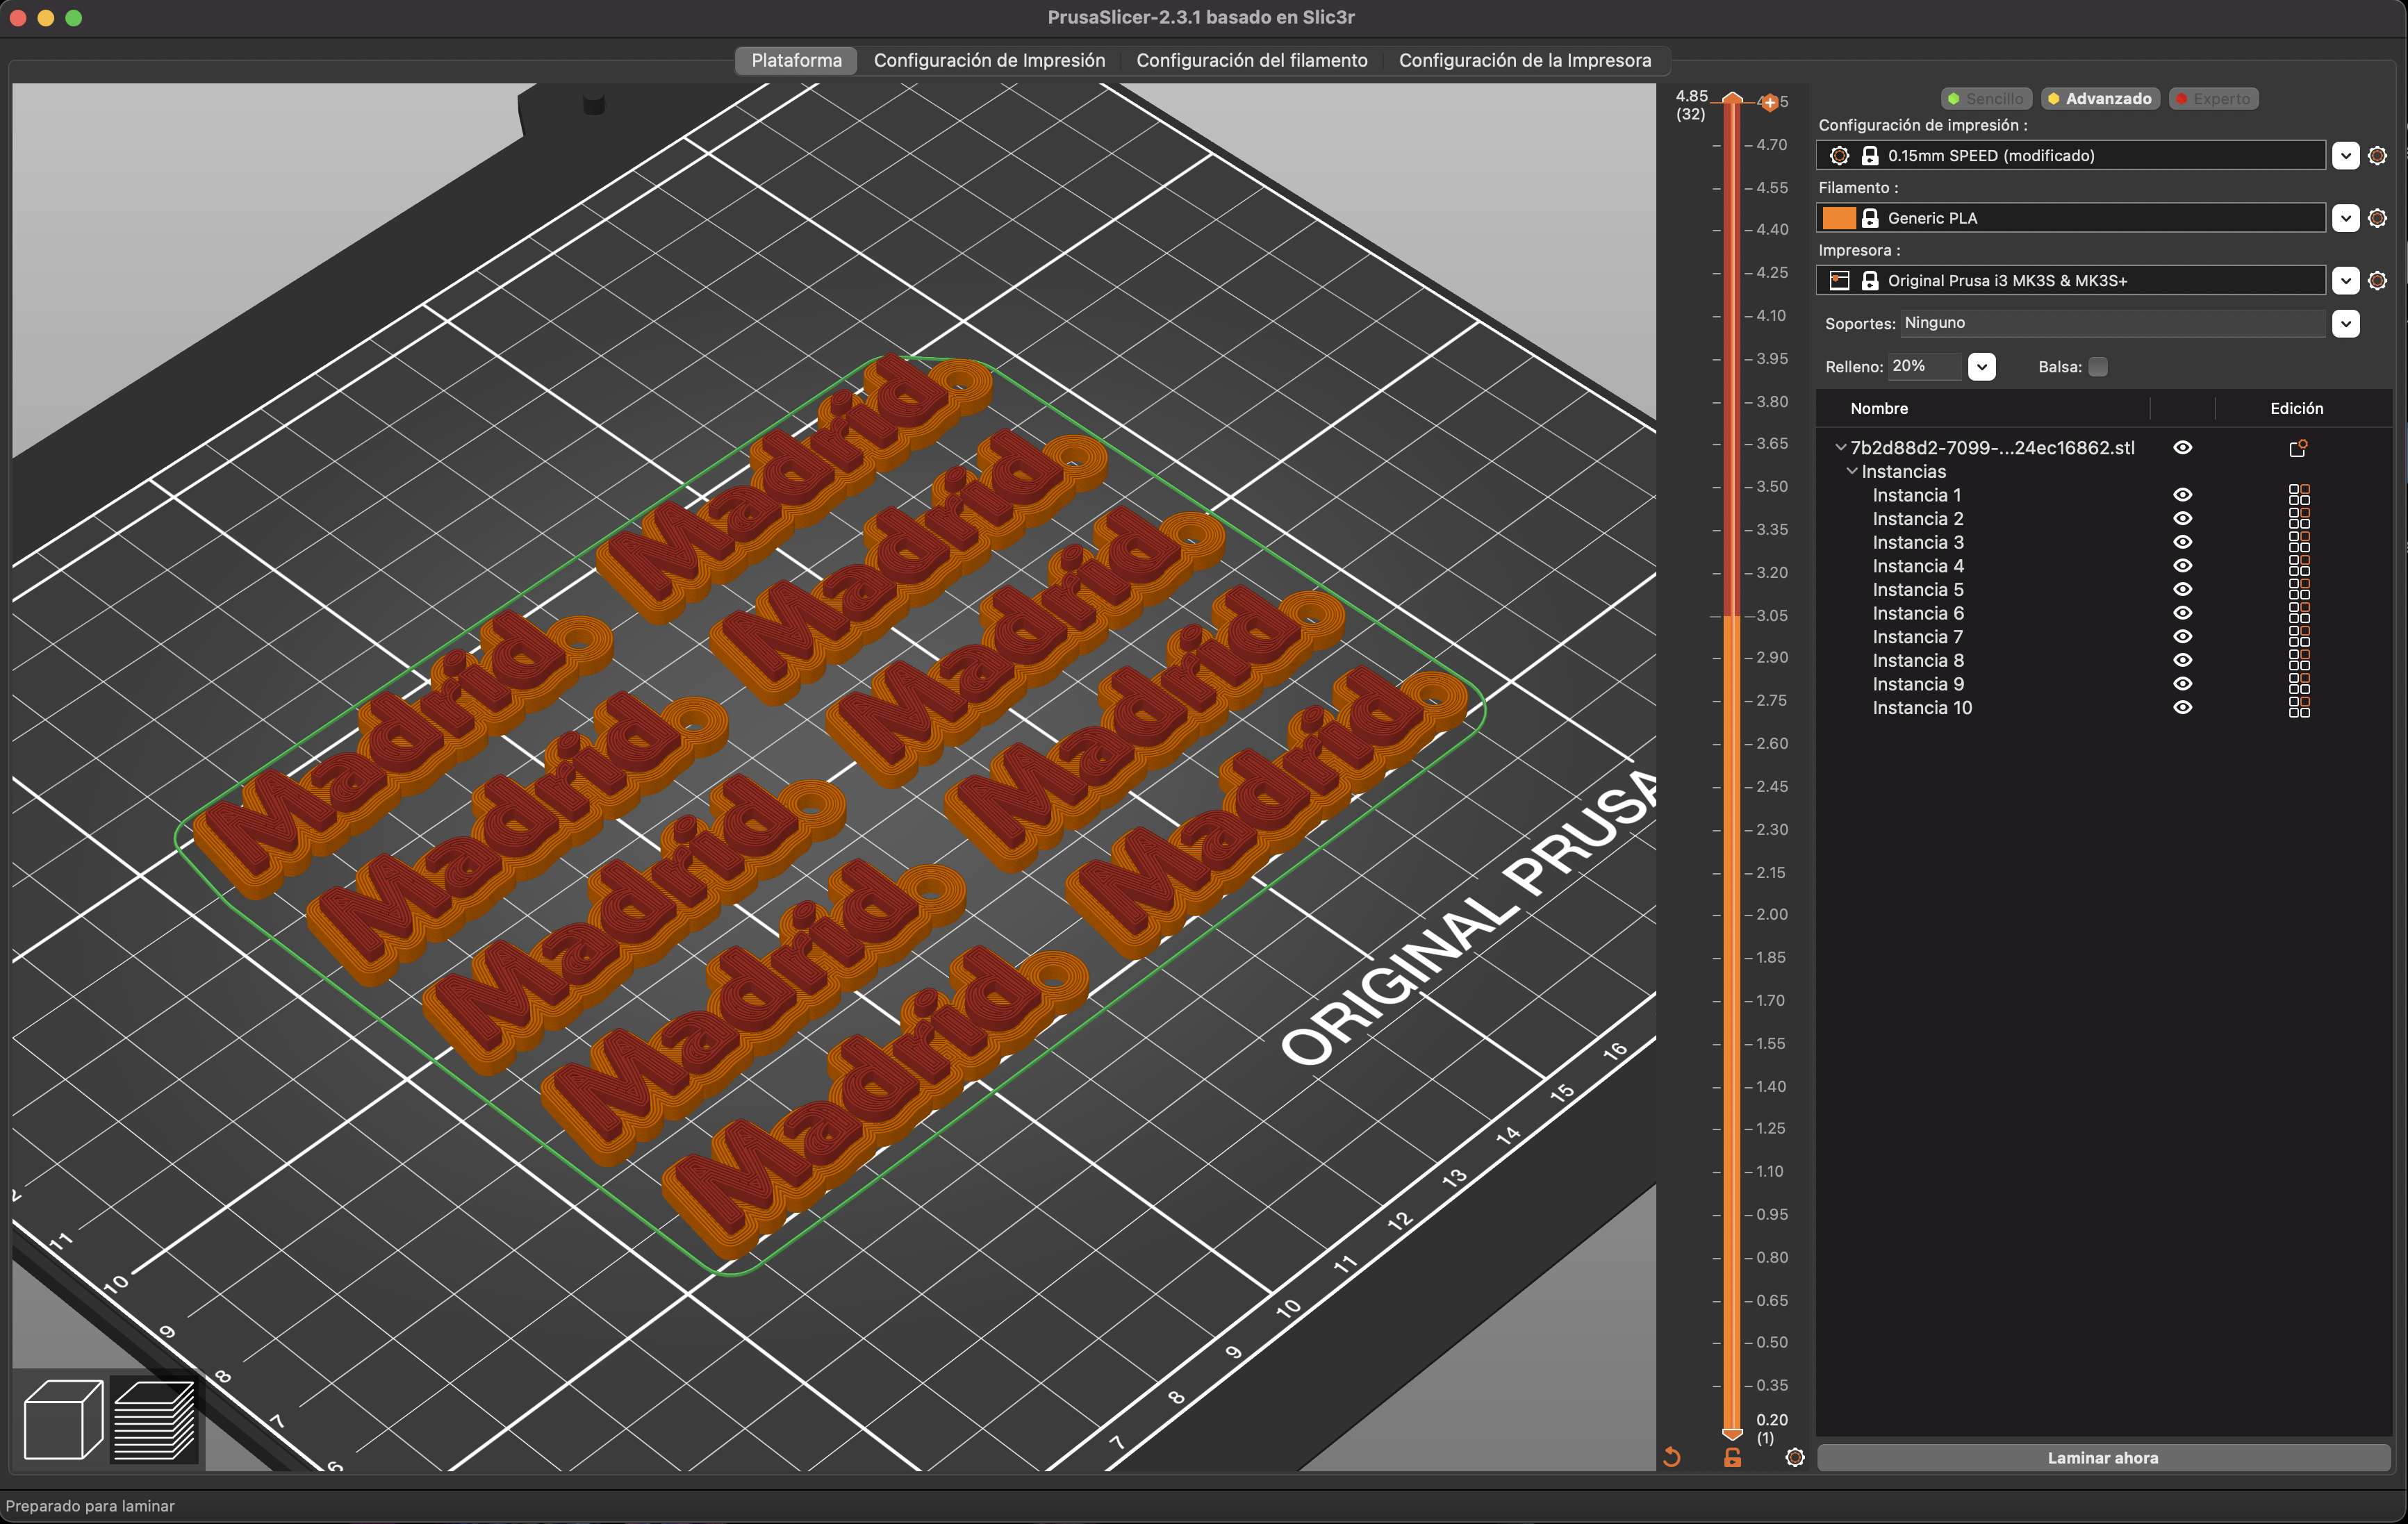Open Relleno percentage dropdown arrow
The image size is (2408, 1524).
(1982, 367)
